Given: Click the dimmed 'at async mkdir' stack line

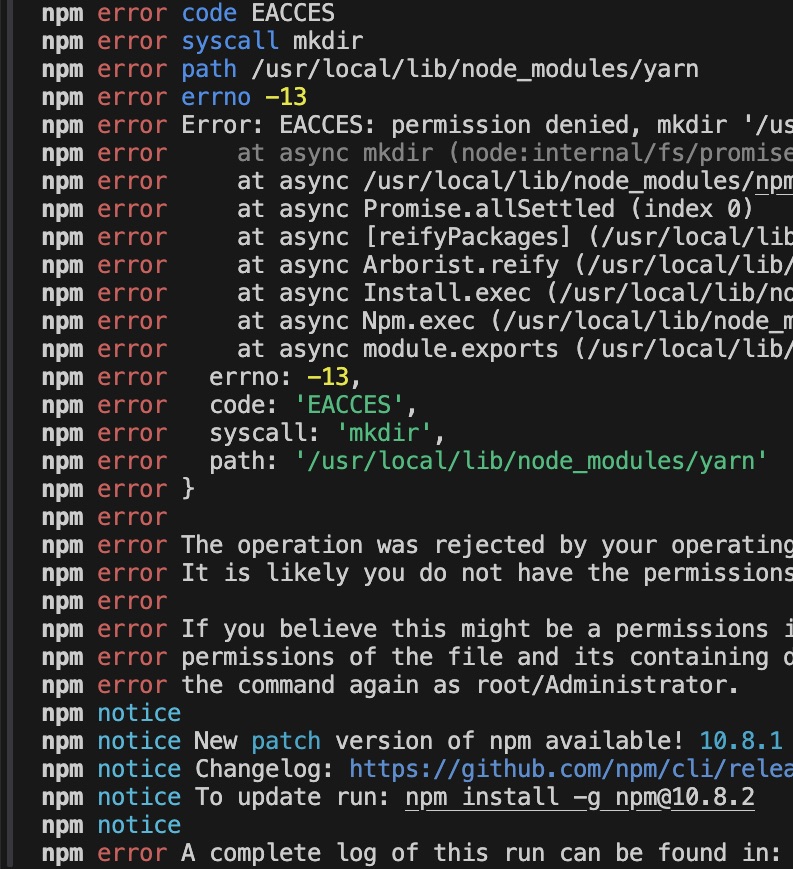Looking at the screenshot, I should point(417,154).
